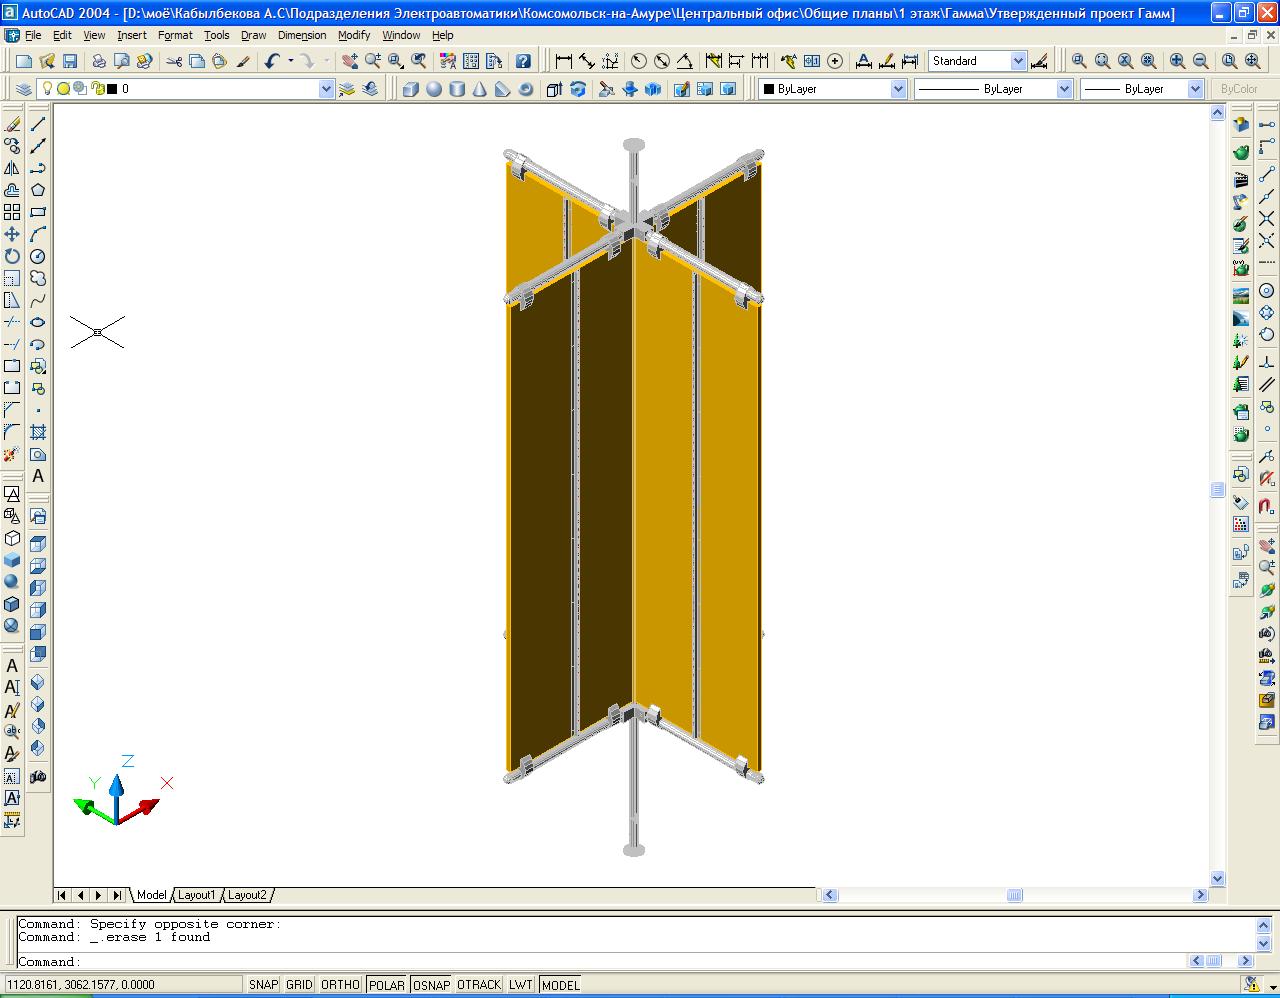Click the LWT lineweight button
This screenshot has height=998, width=1280.
[x=520, y=985]
